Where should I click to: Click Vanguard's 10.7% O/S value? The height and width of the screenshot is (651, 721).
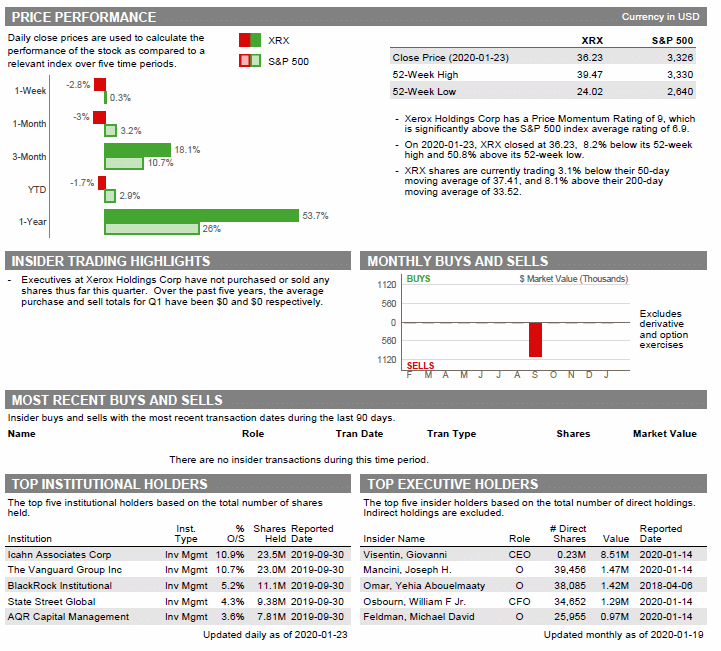point(230,570)
